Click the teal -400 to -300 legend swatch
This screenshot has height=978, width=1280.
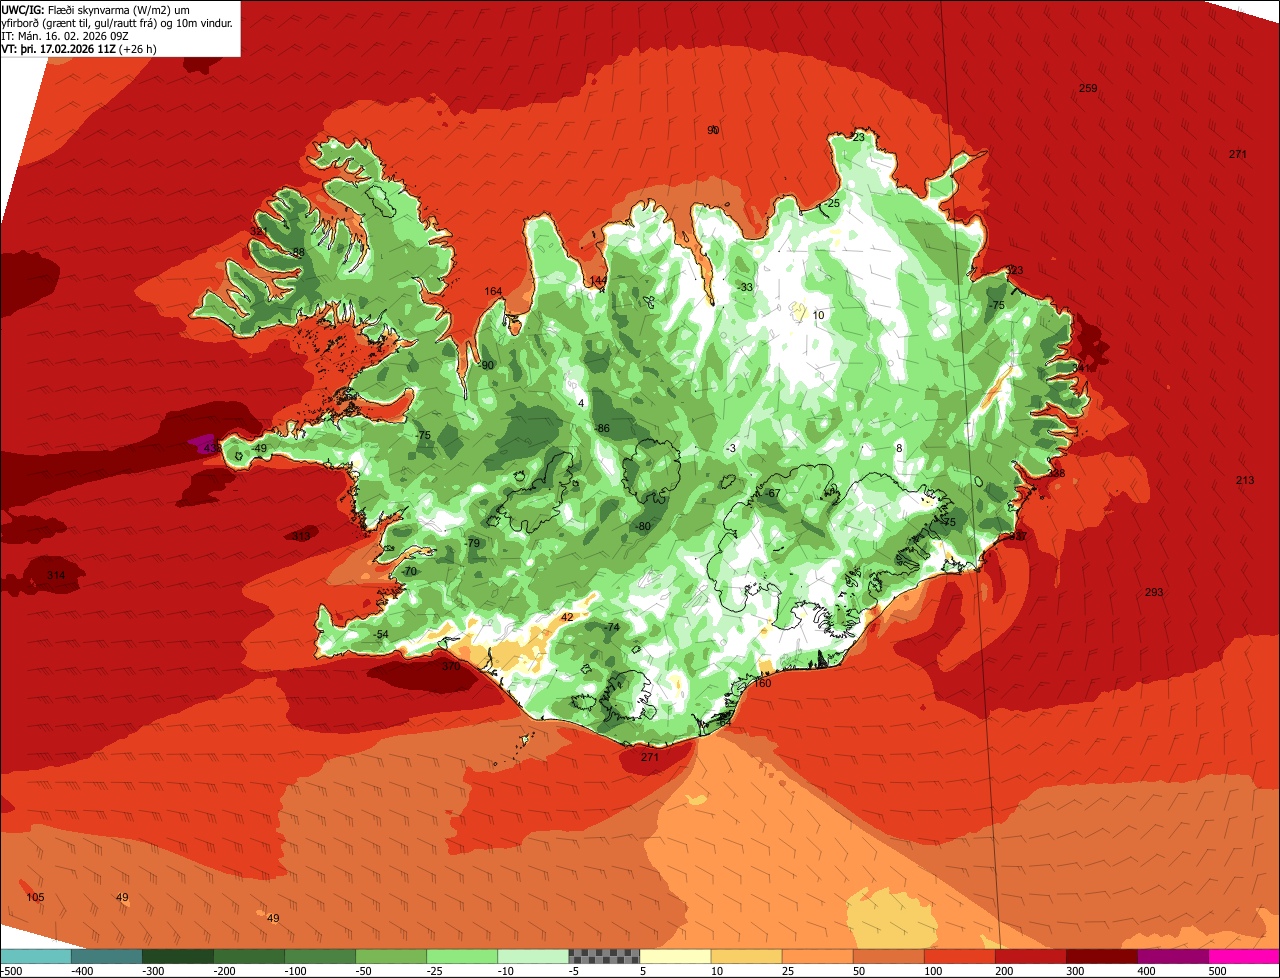(106, 956)
